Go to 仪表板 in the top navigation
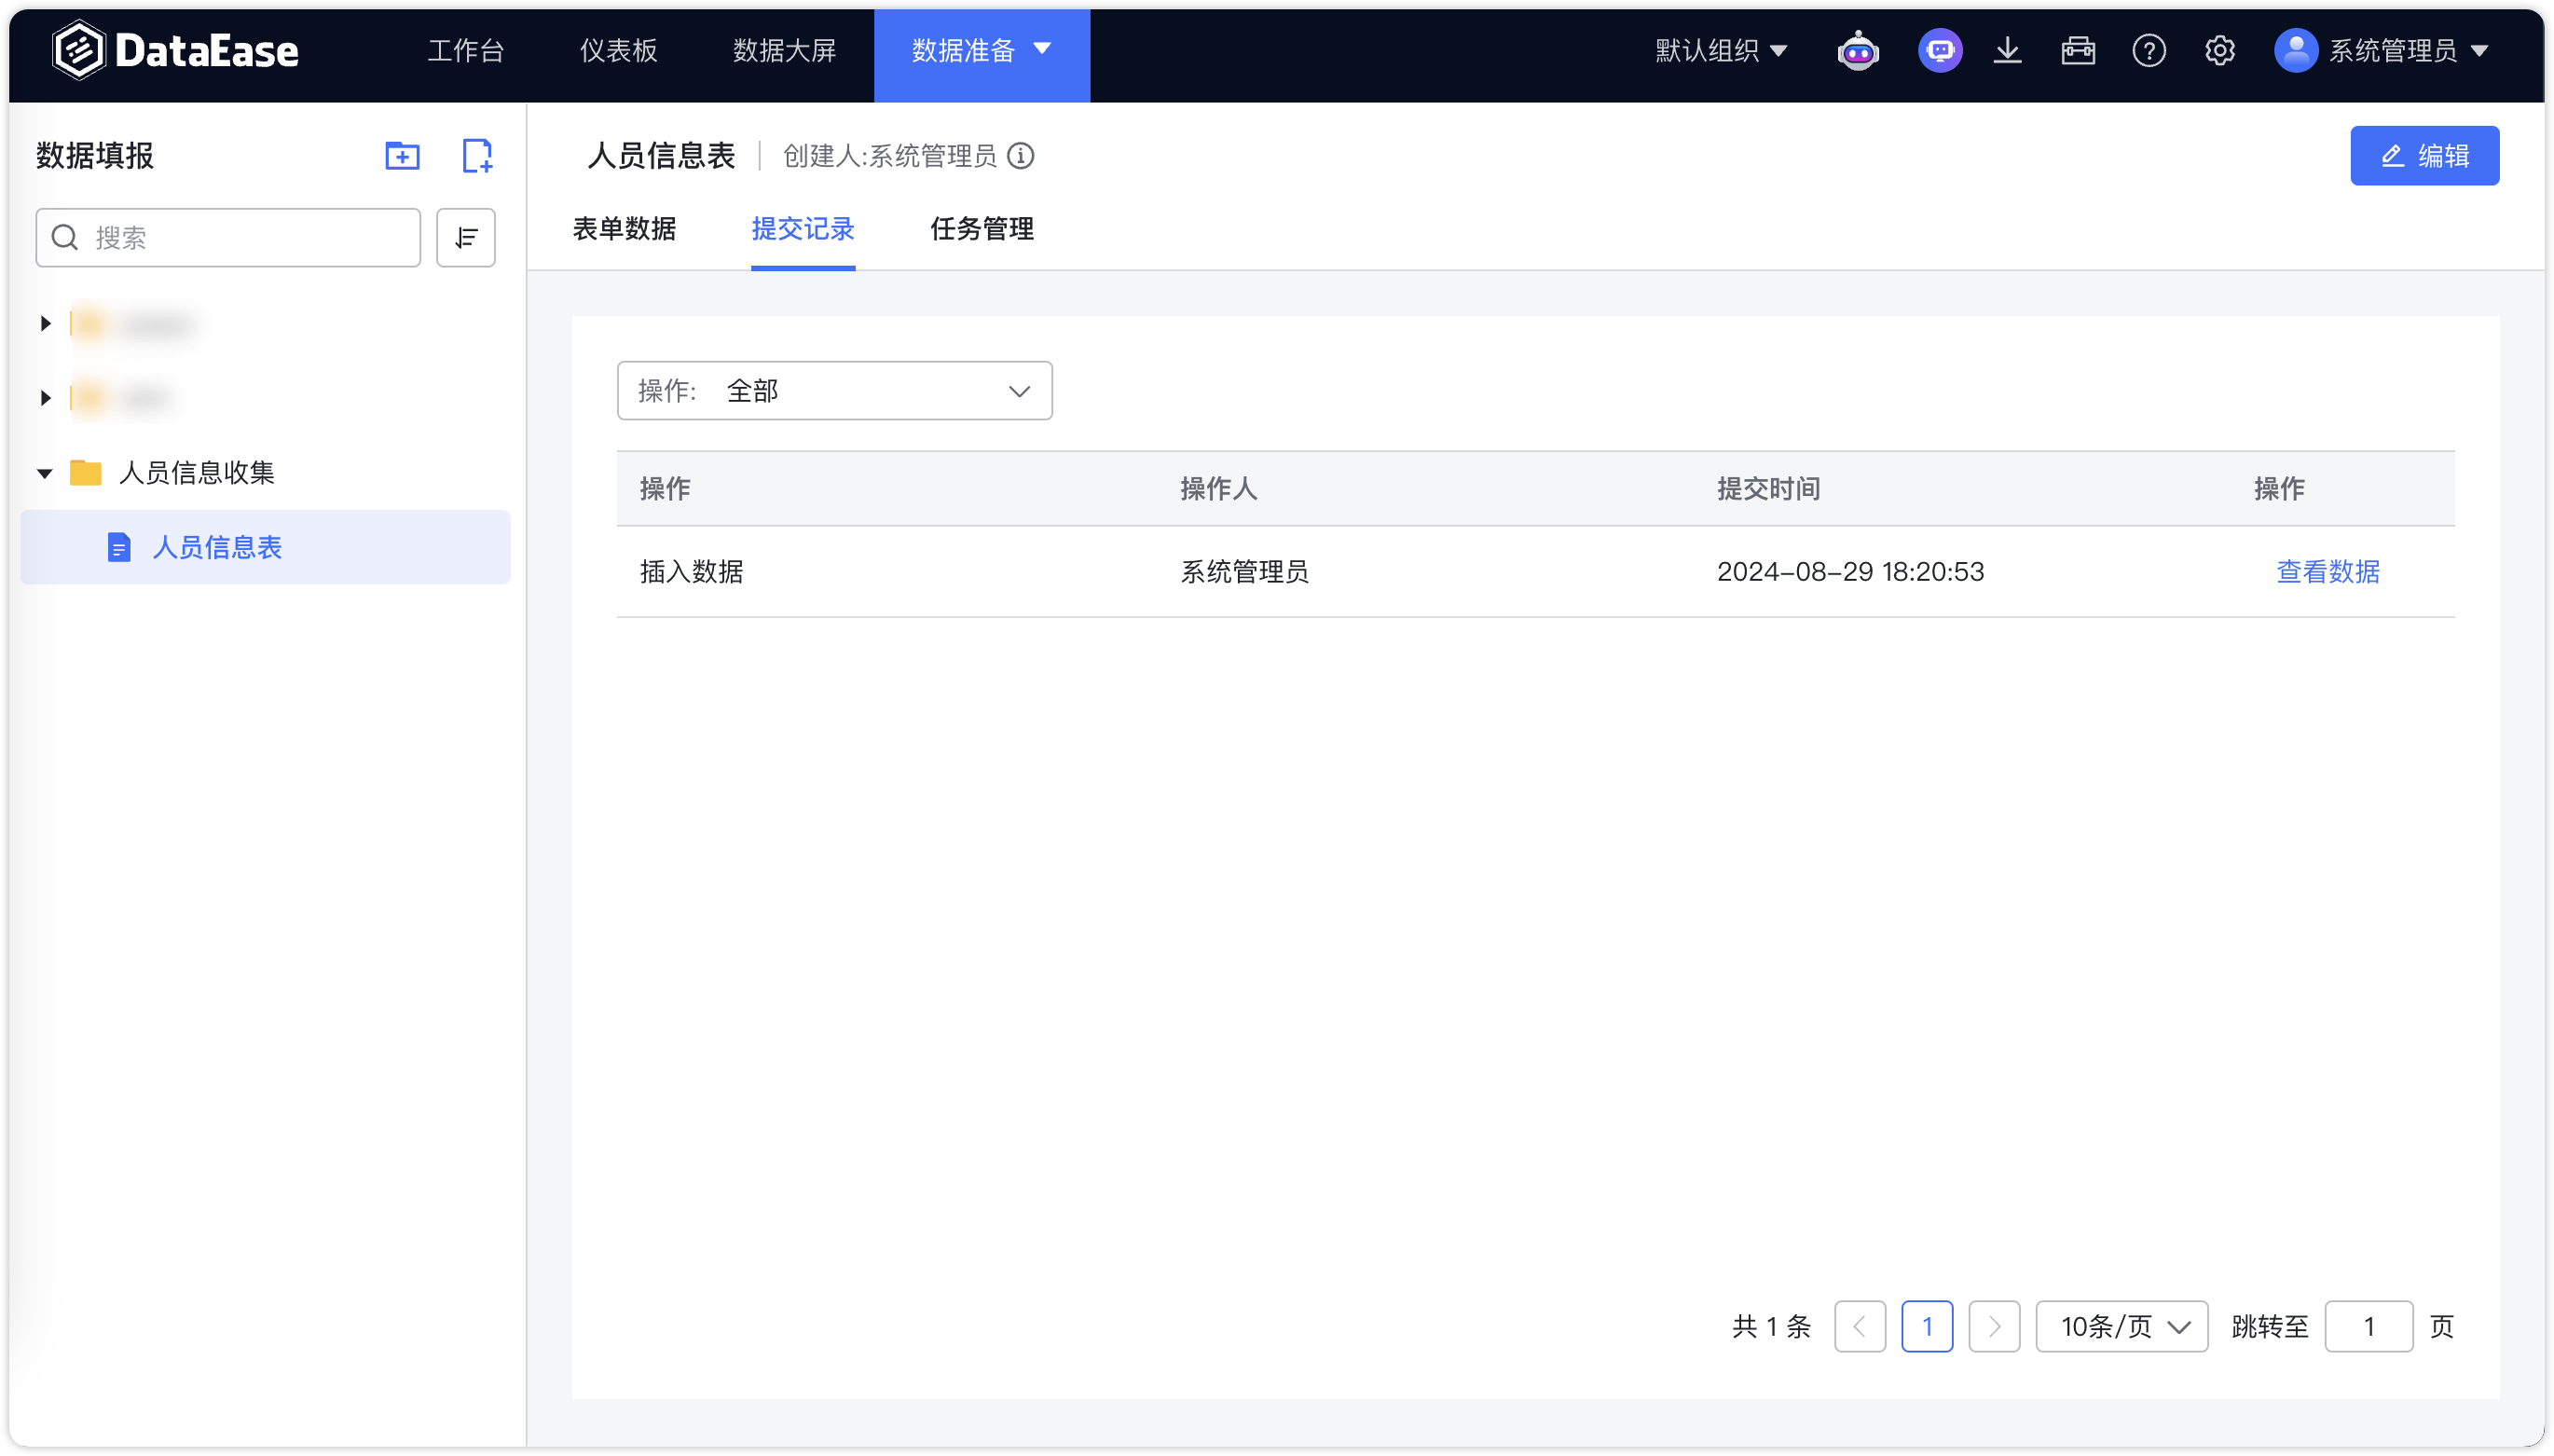Viewport: 2554px width, 1456px height. [x=619, y=50]
